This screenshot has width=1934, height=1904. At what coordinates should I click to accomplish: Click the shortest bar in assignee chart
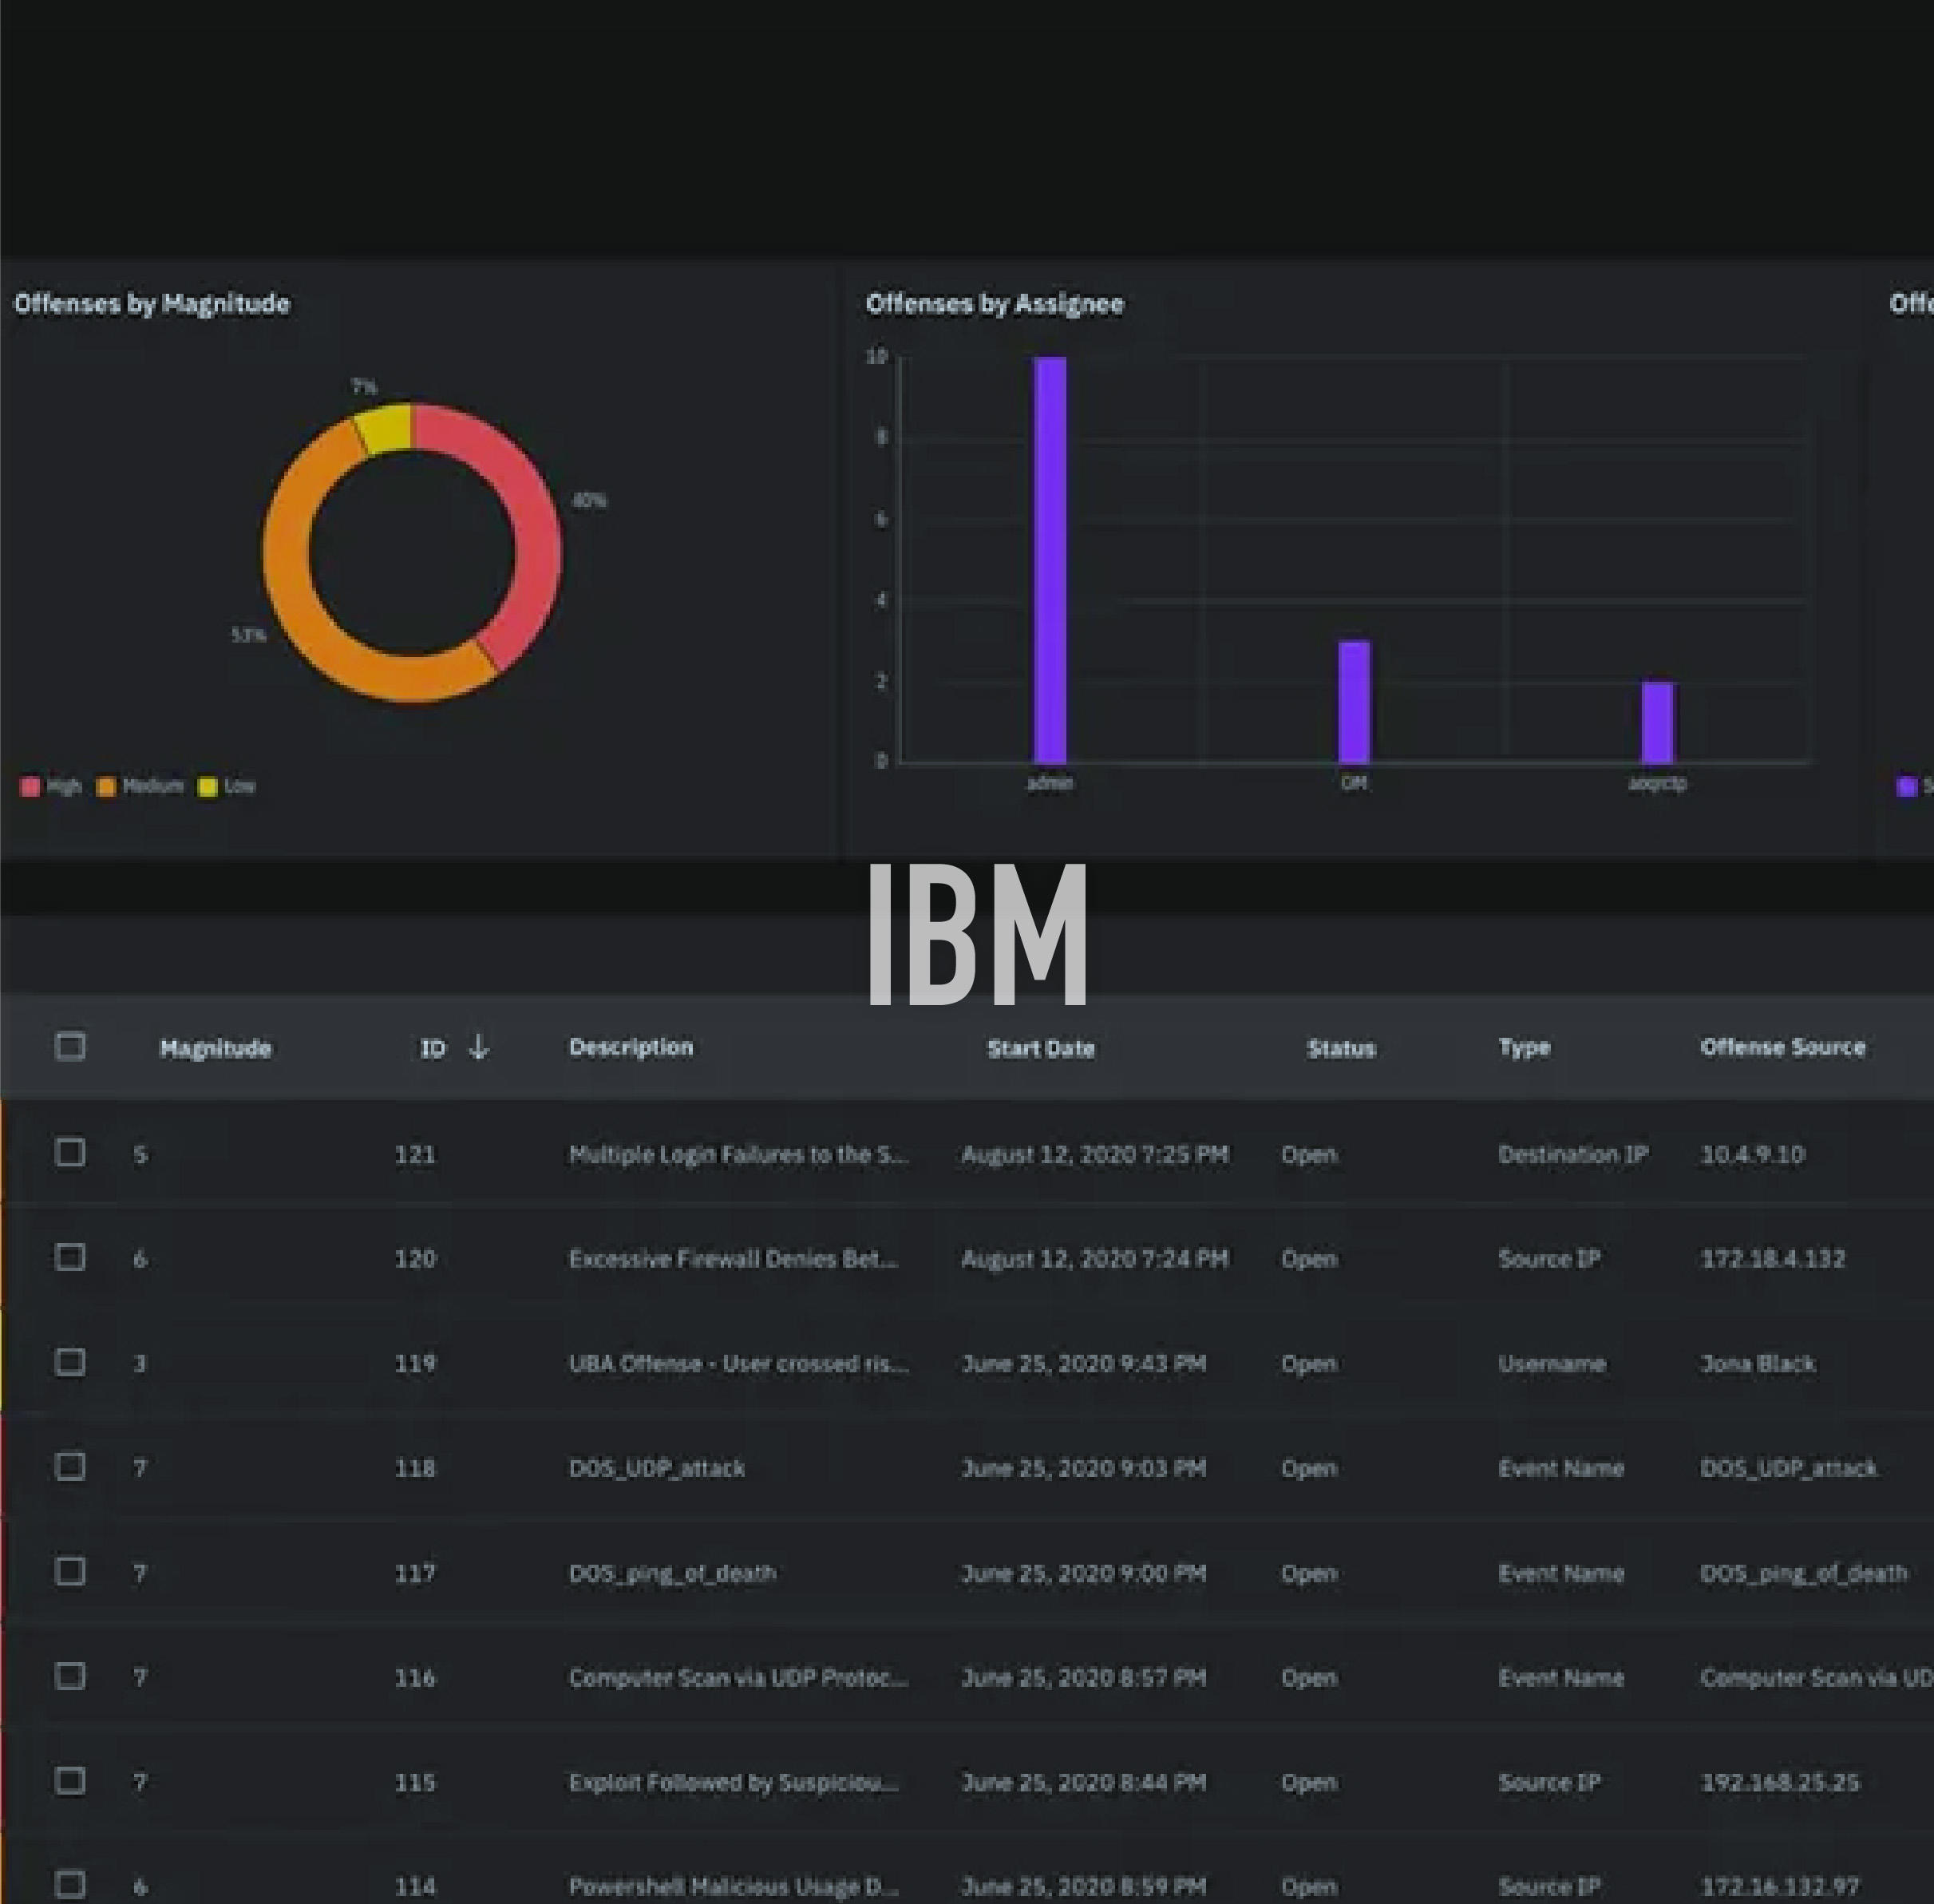click(1657, 723)
